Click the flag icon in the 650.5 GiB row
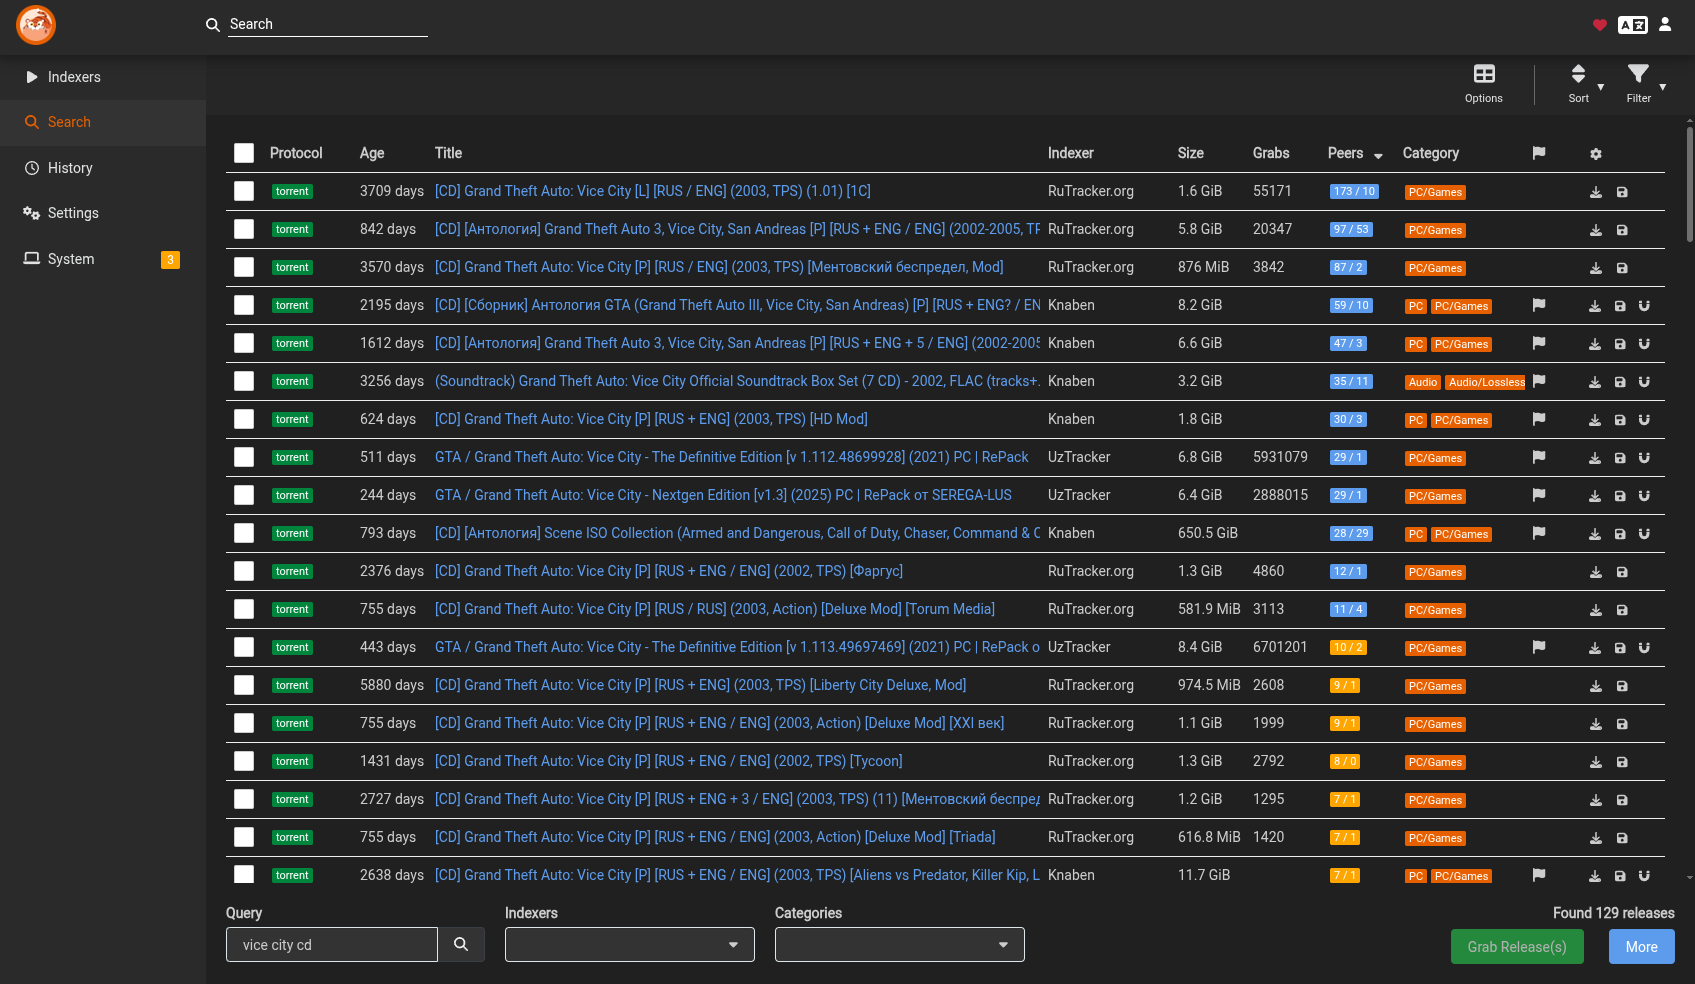 coord(1539,533)
